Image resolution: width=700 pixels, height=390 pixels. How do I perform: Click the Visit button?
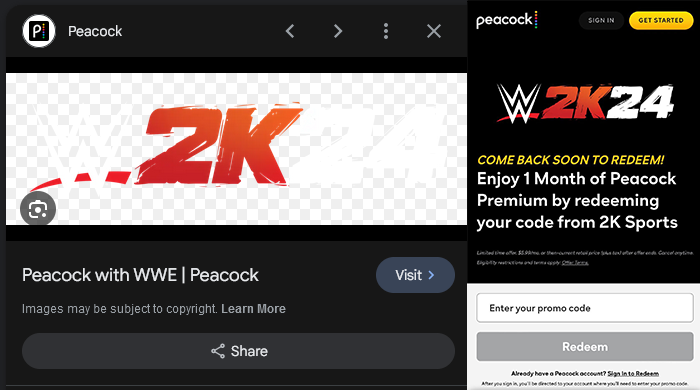click(x=415, y=275)
